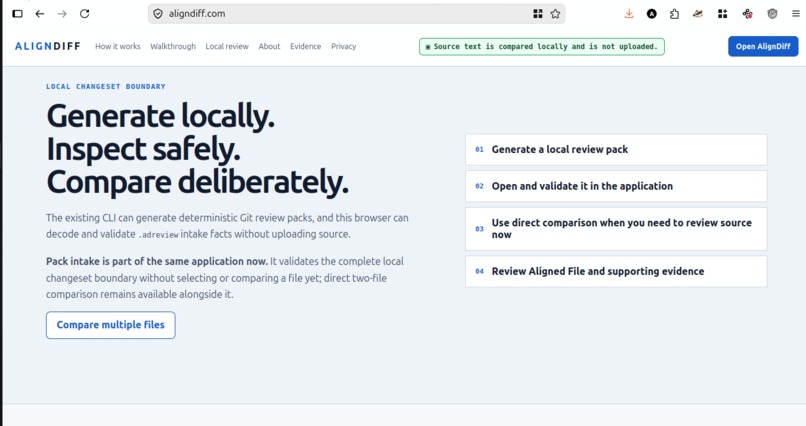The height and width of the screenshot is (426, 806).
Task: Click the extension icon with the red dot
Action: tap(747, 14)
